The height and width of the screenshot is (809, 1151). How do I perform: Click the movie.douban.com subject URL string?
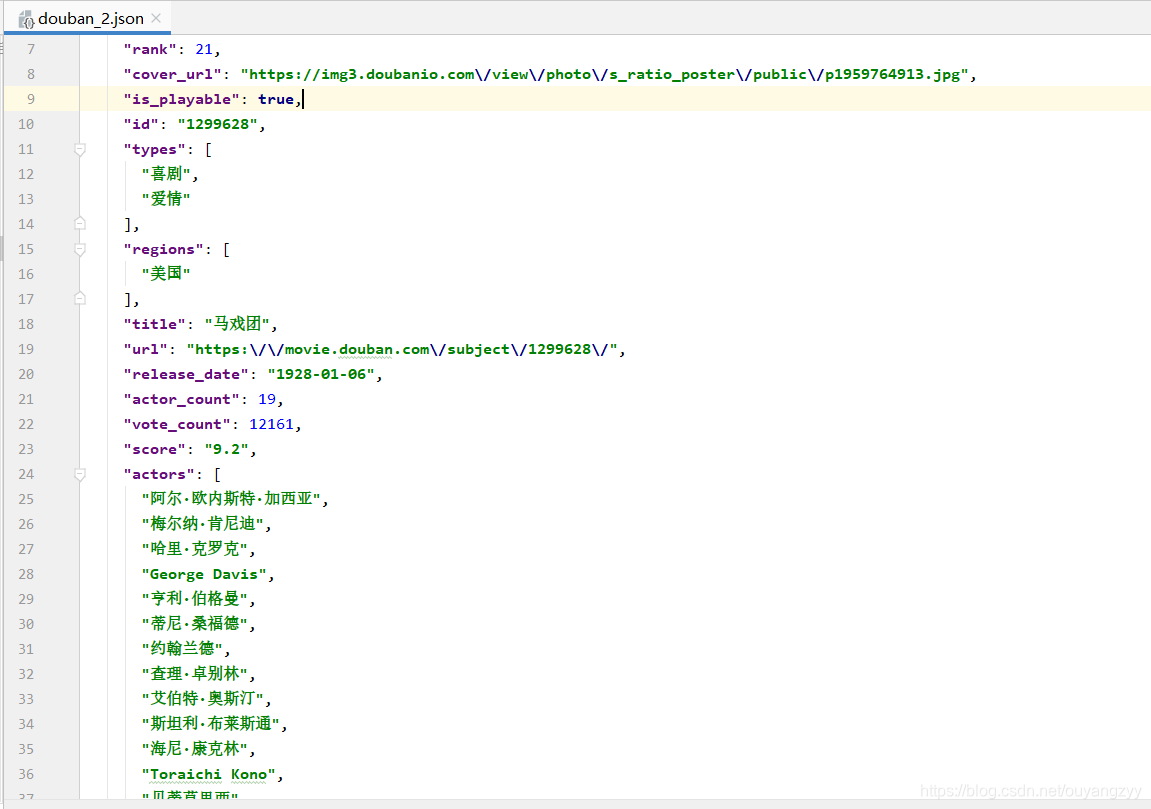coord(402,349)
